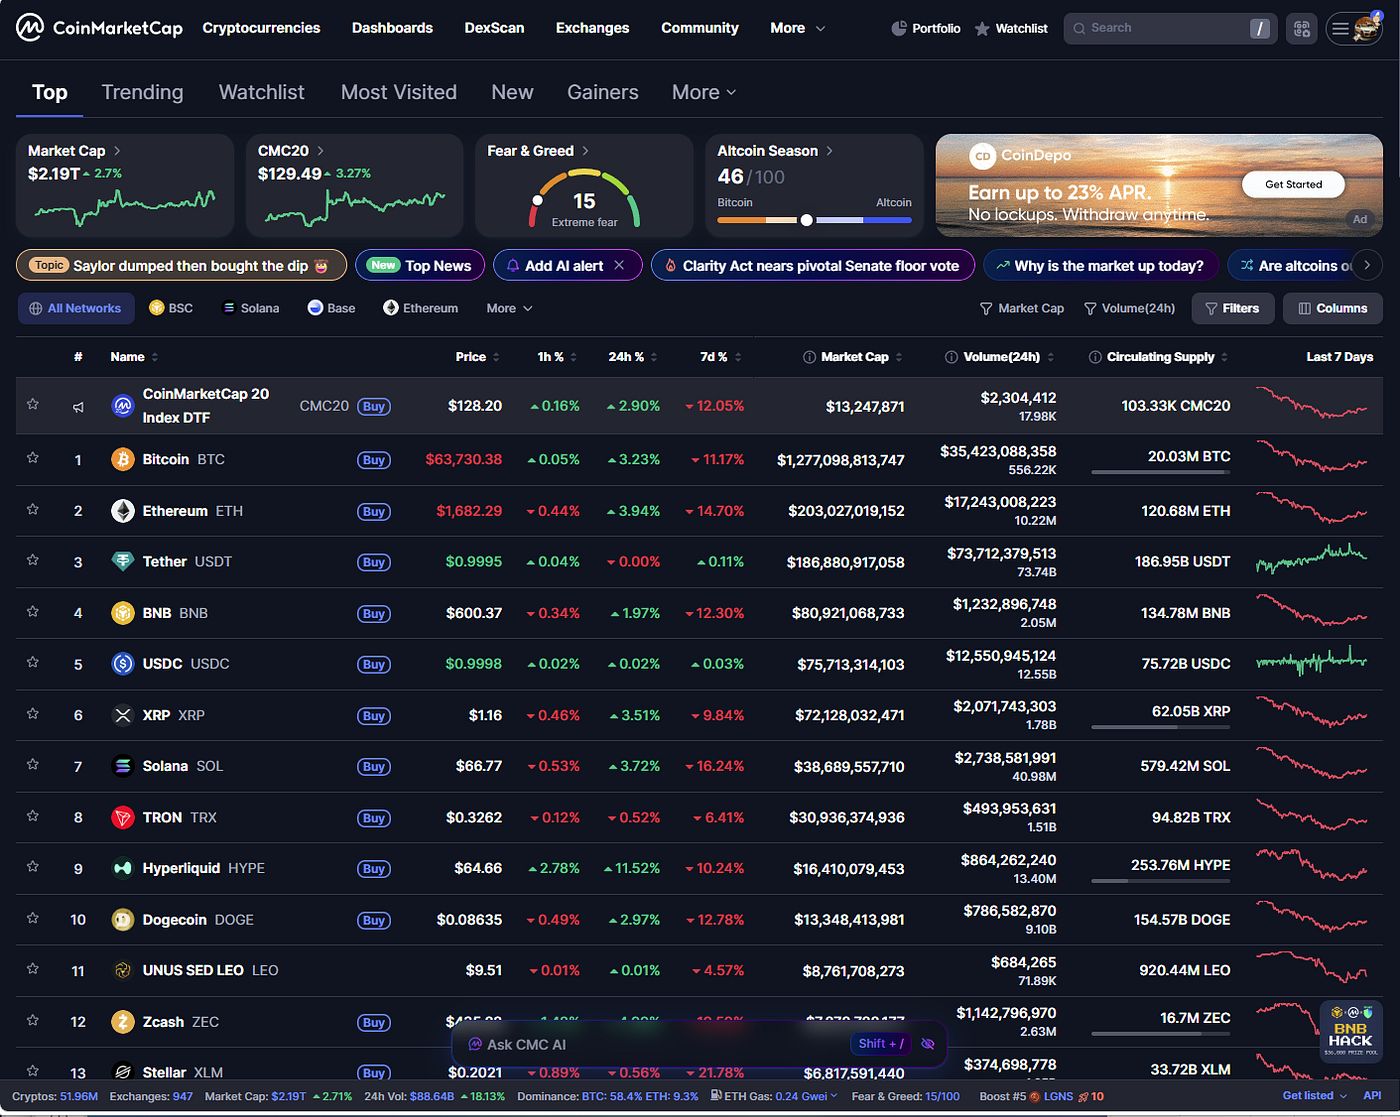
Task: Click the Bitcoin coin logo
Action: [x=123, y=460]
